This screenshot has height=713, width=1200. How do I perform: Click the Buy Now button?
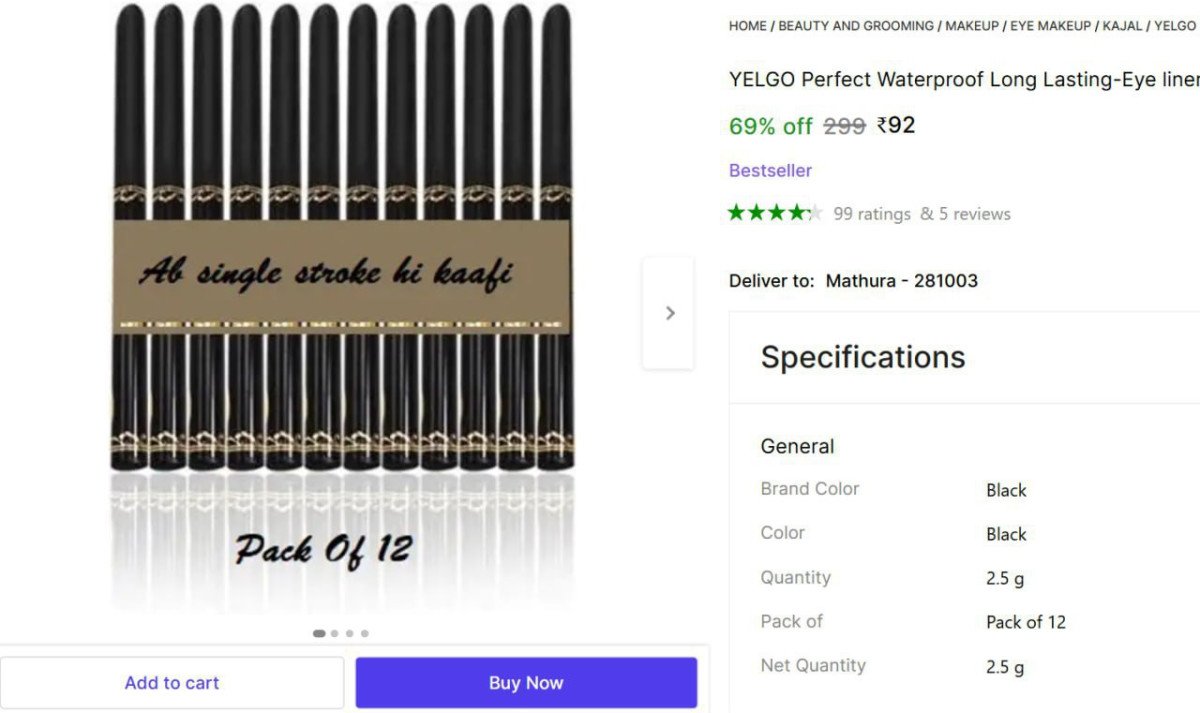click(526, 683)
